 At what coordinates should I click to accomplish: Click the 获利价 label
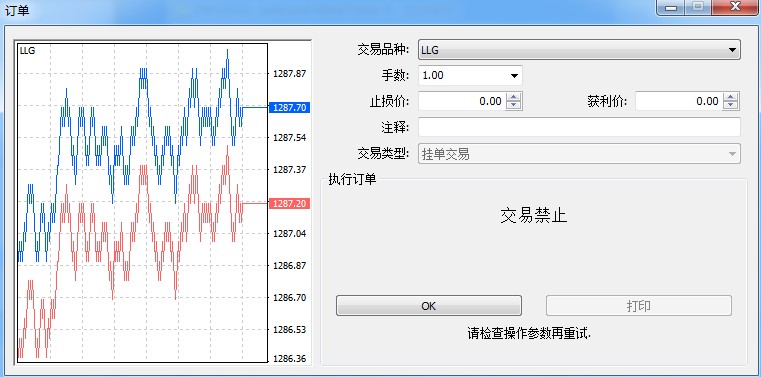607,101
